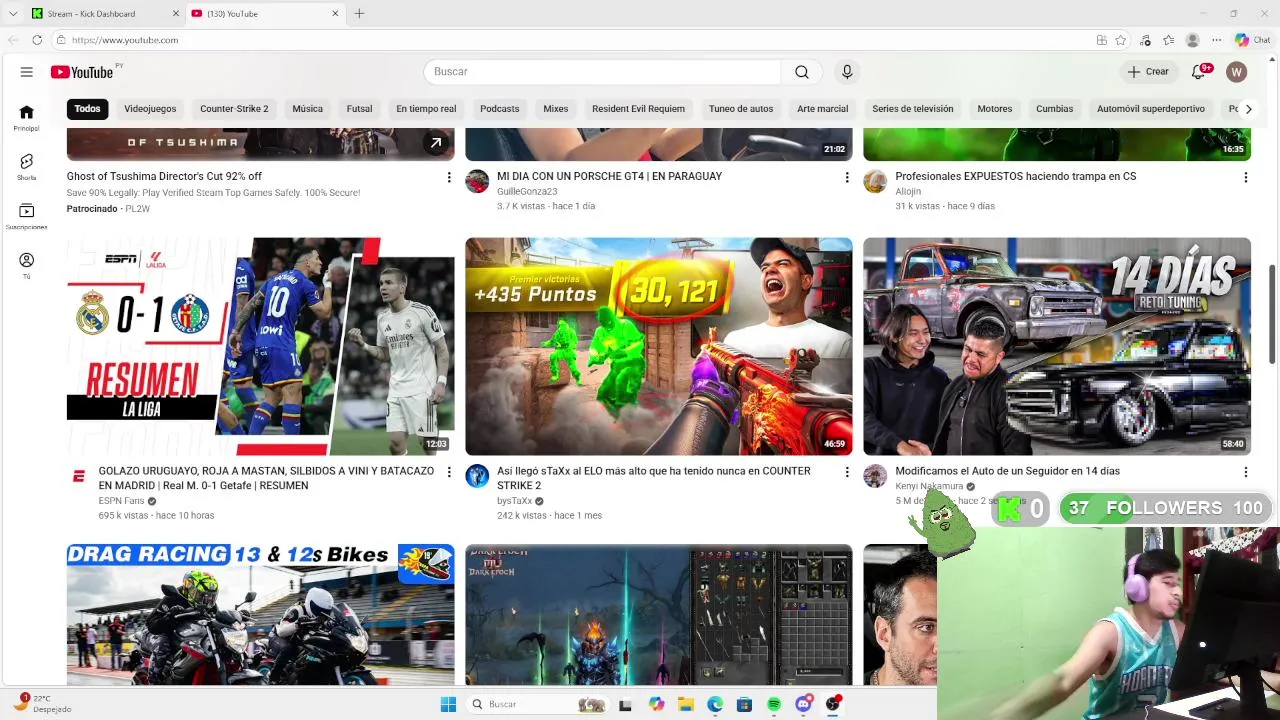This screenshot has width=1280, height=720.
Task: Reload the page with the browser refresh icon
Action: click(37, 40)
